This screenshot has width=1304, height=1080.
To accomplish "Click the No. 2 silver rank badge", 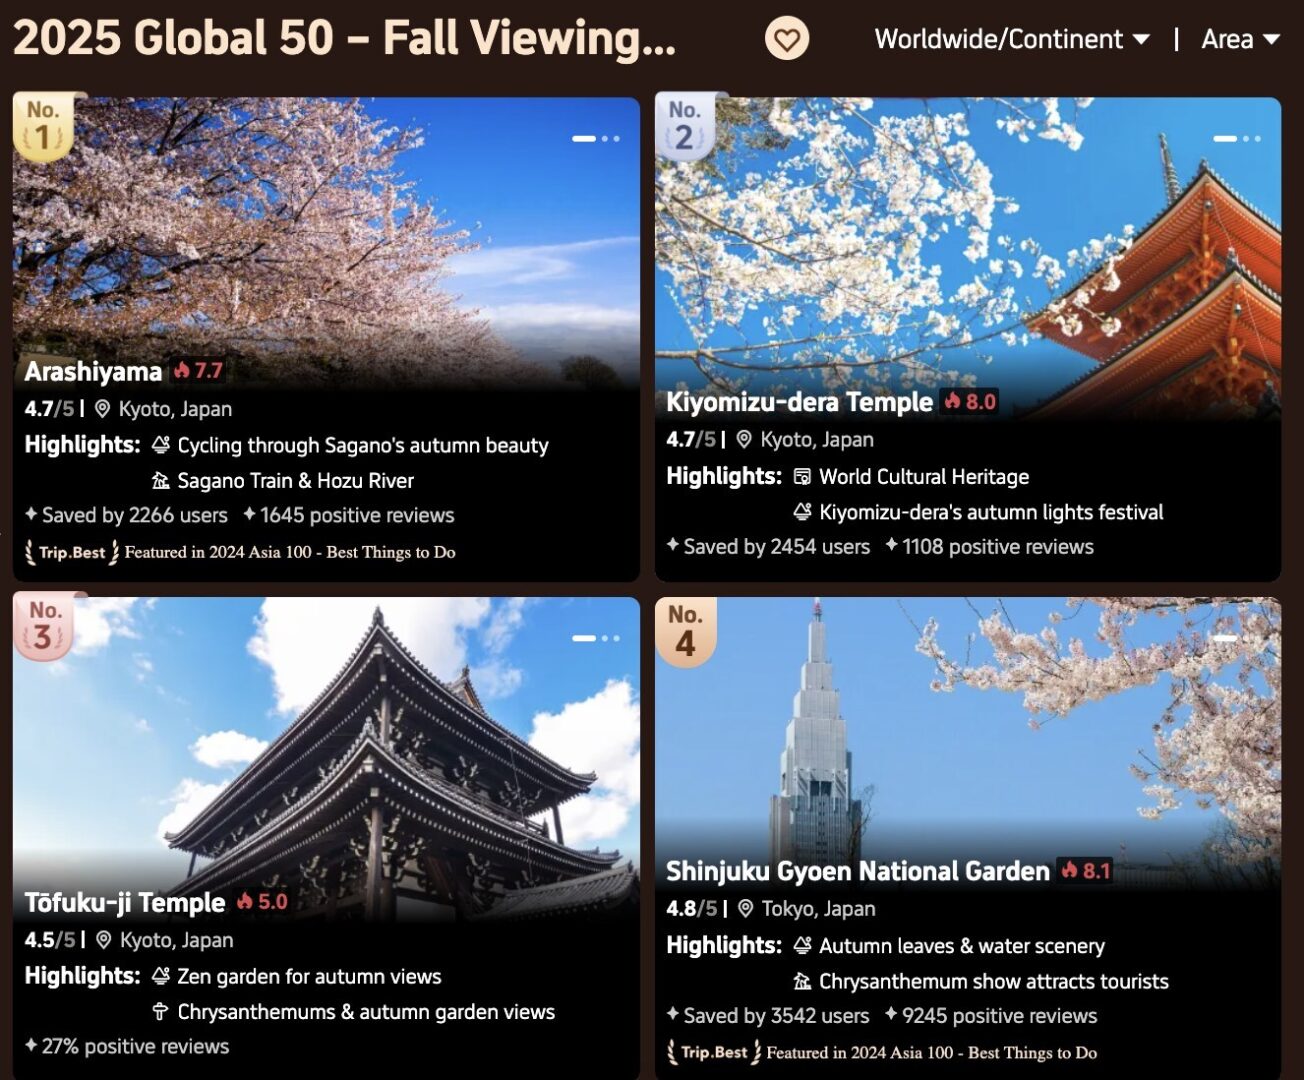I will tap(685, 127).
